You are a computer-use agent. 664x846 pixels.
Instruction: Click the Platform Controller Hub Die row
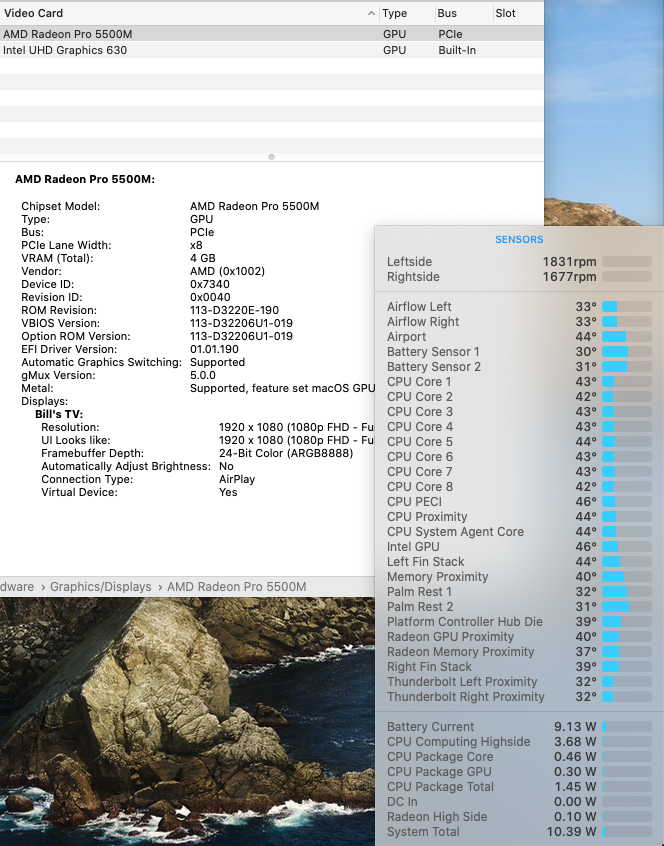coord(519,622)
